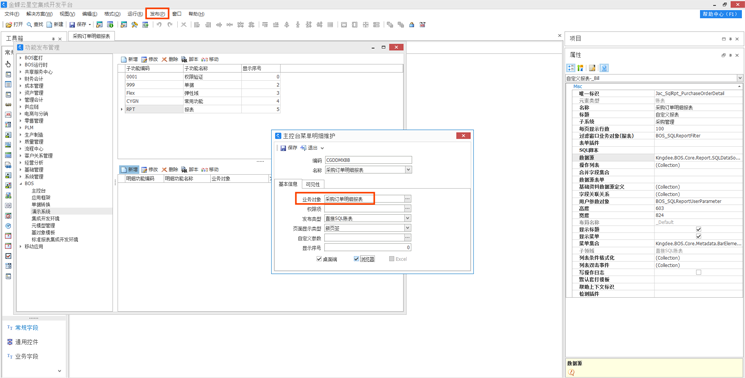This screenshot has width=745, height=378.
Task: Select the RPT row in sub-function table
Action: click(x=199, y=109)
